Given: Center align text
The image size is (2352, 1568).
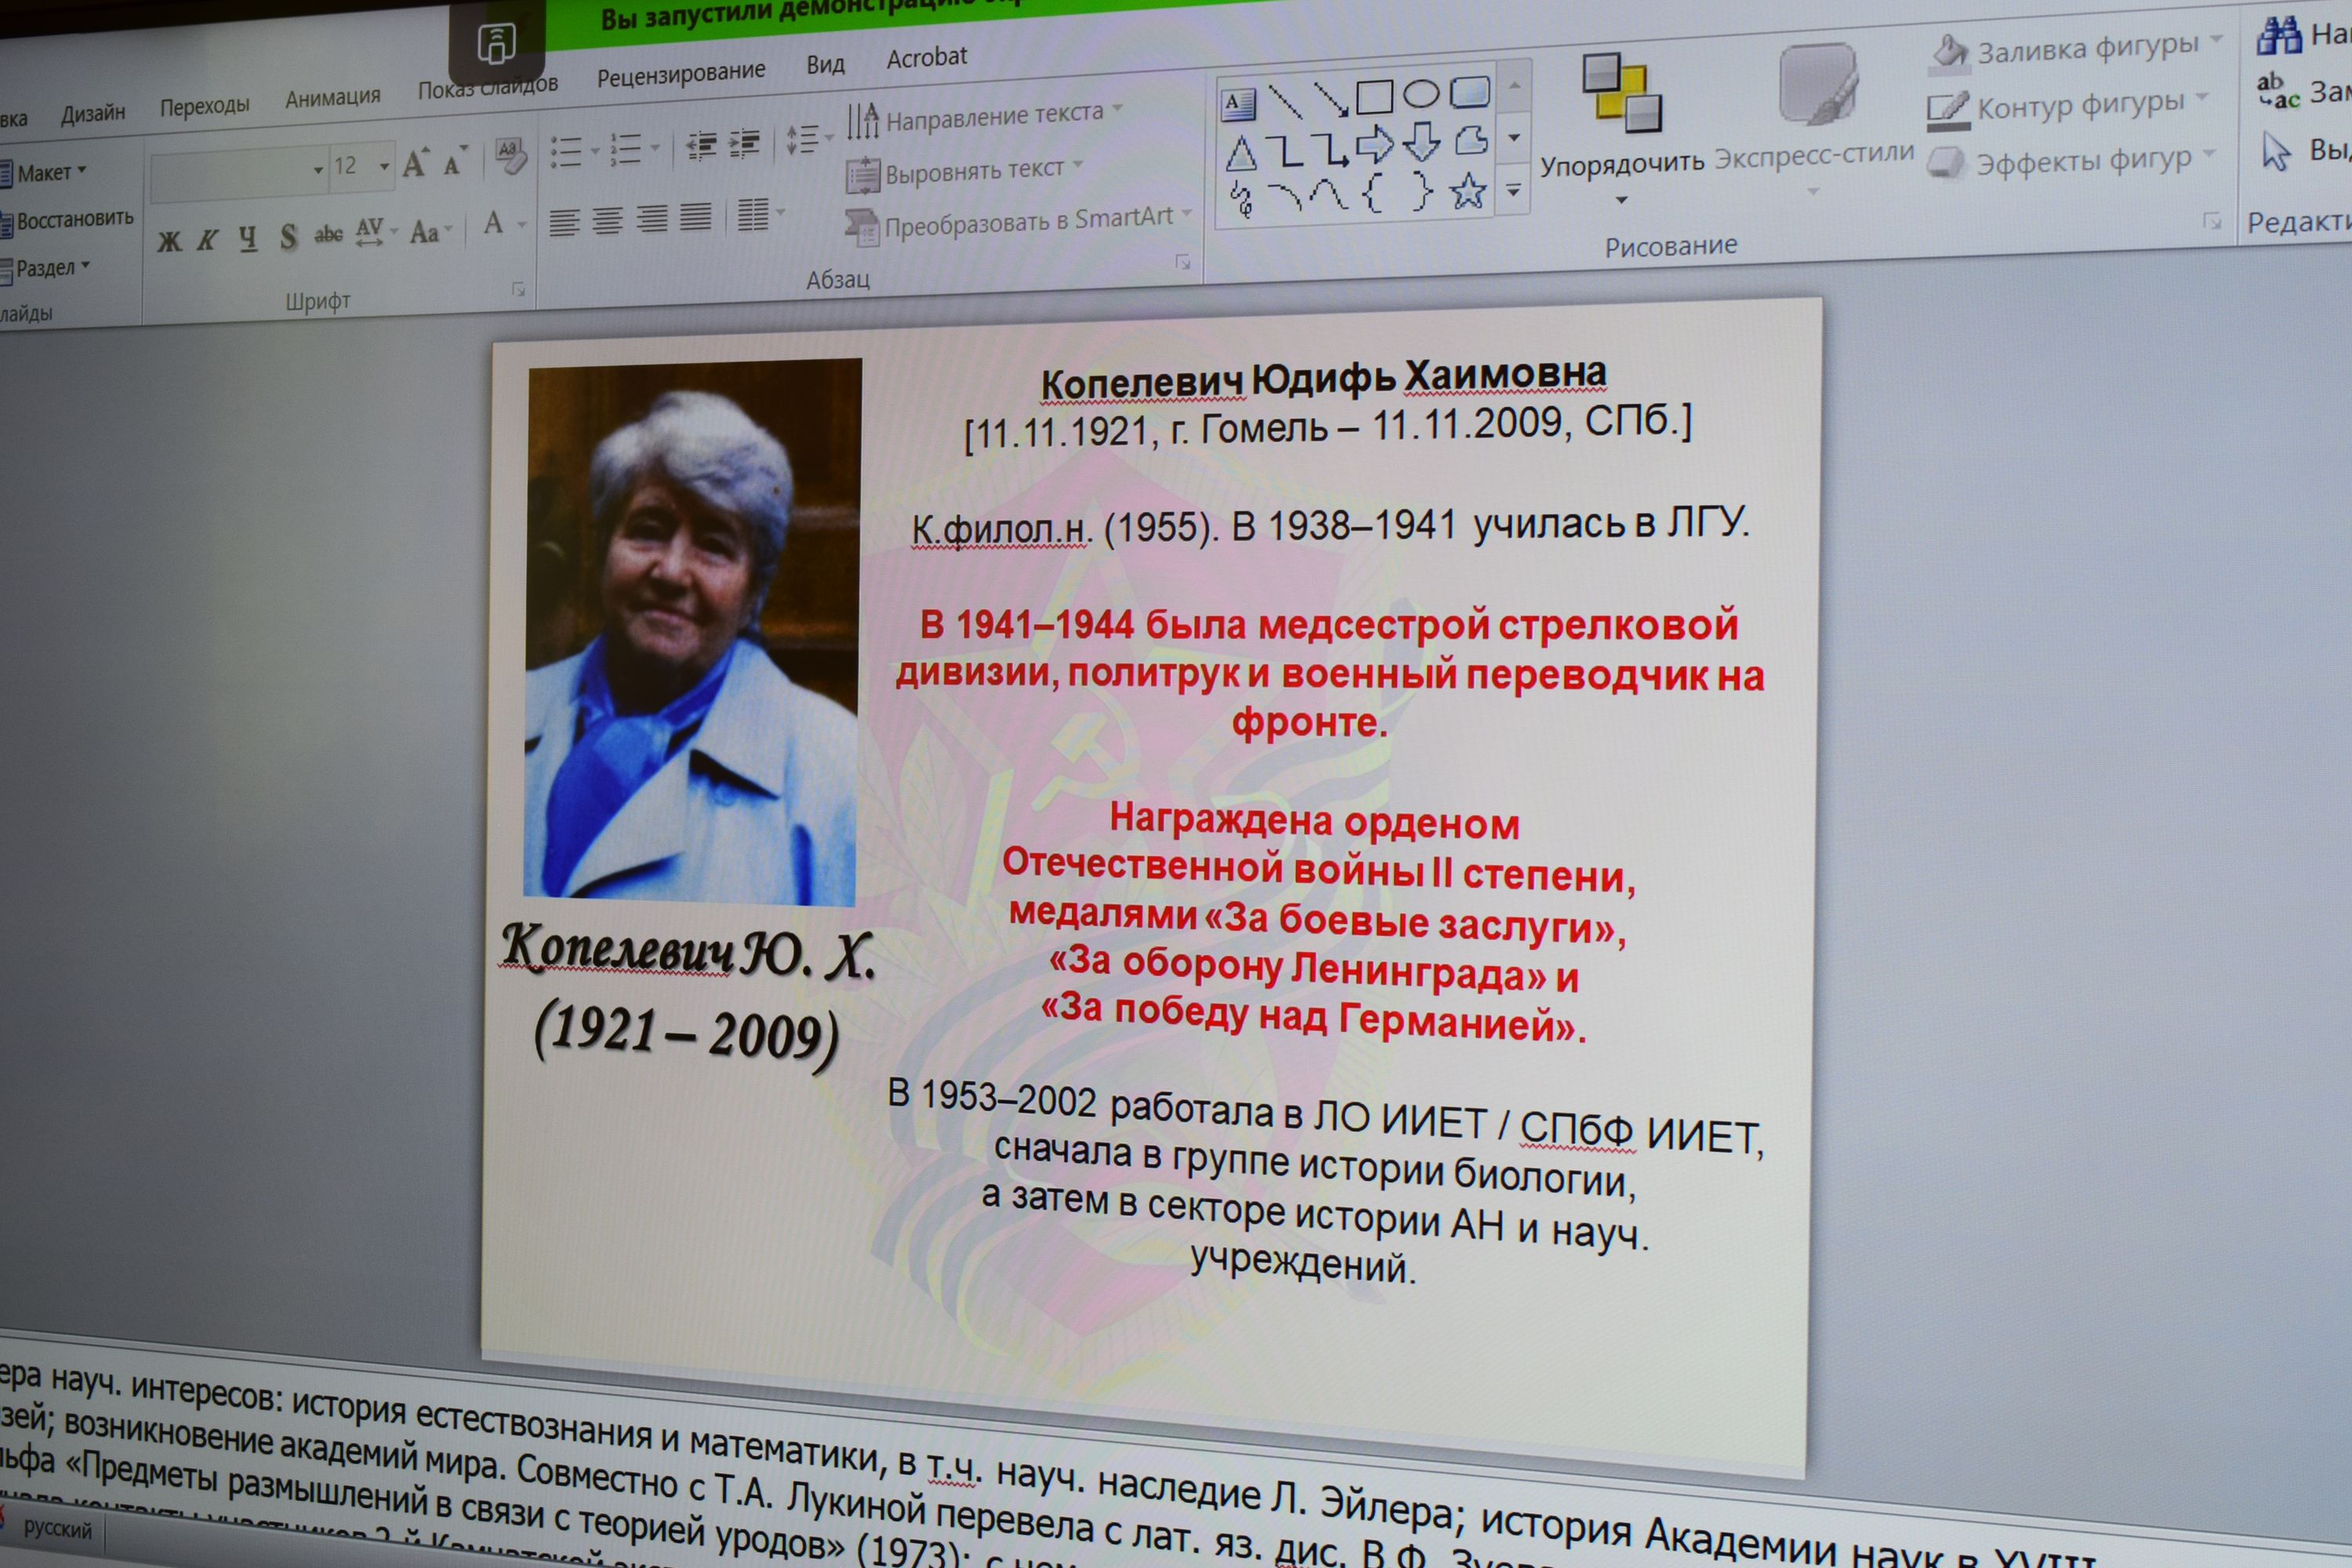Looking at the screenshot, I should (607, 220).
